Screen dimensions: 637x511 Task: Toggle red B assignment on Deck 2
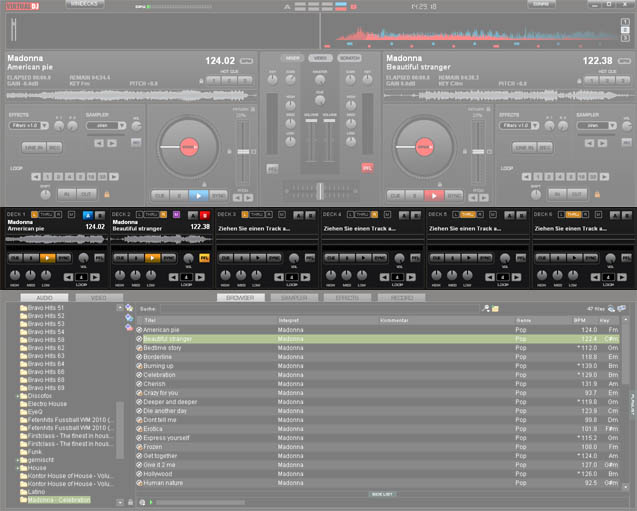click(205, 215)
